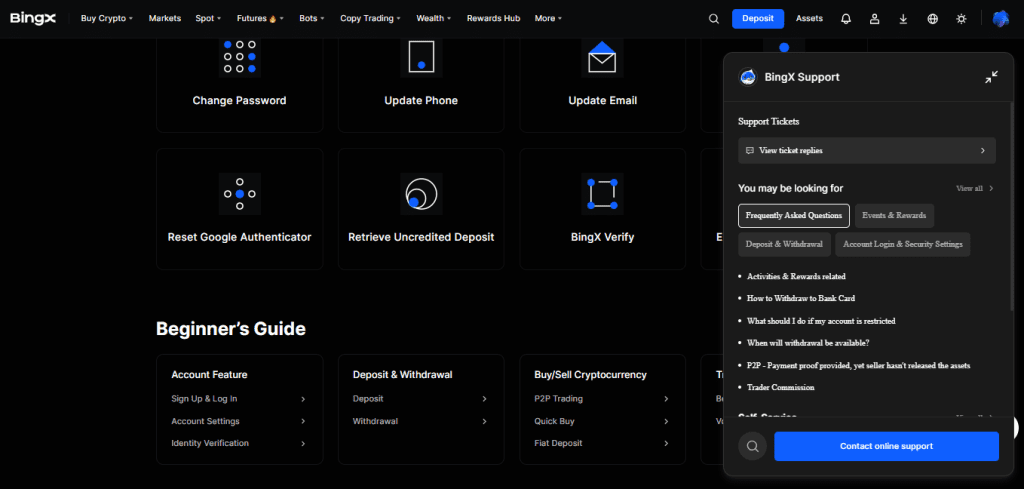This screenshot has width=1024, height=489.
Task: Click the Update Phone icon
Action: pos(421,57)
